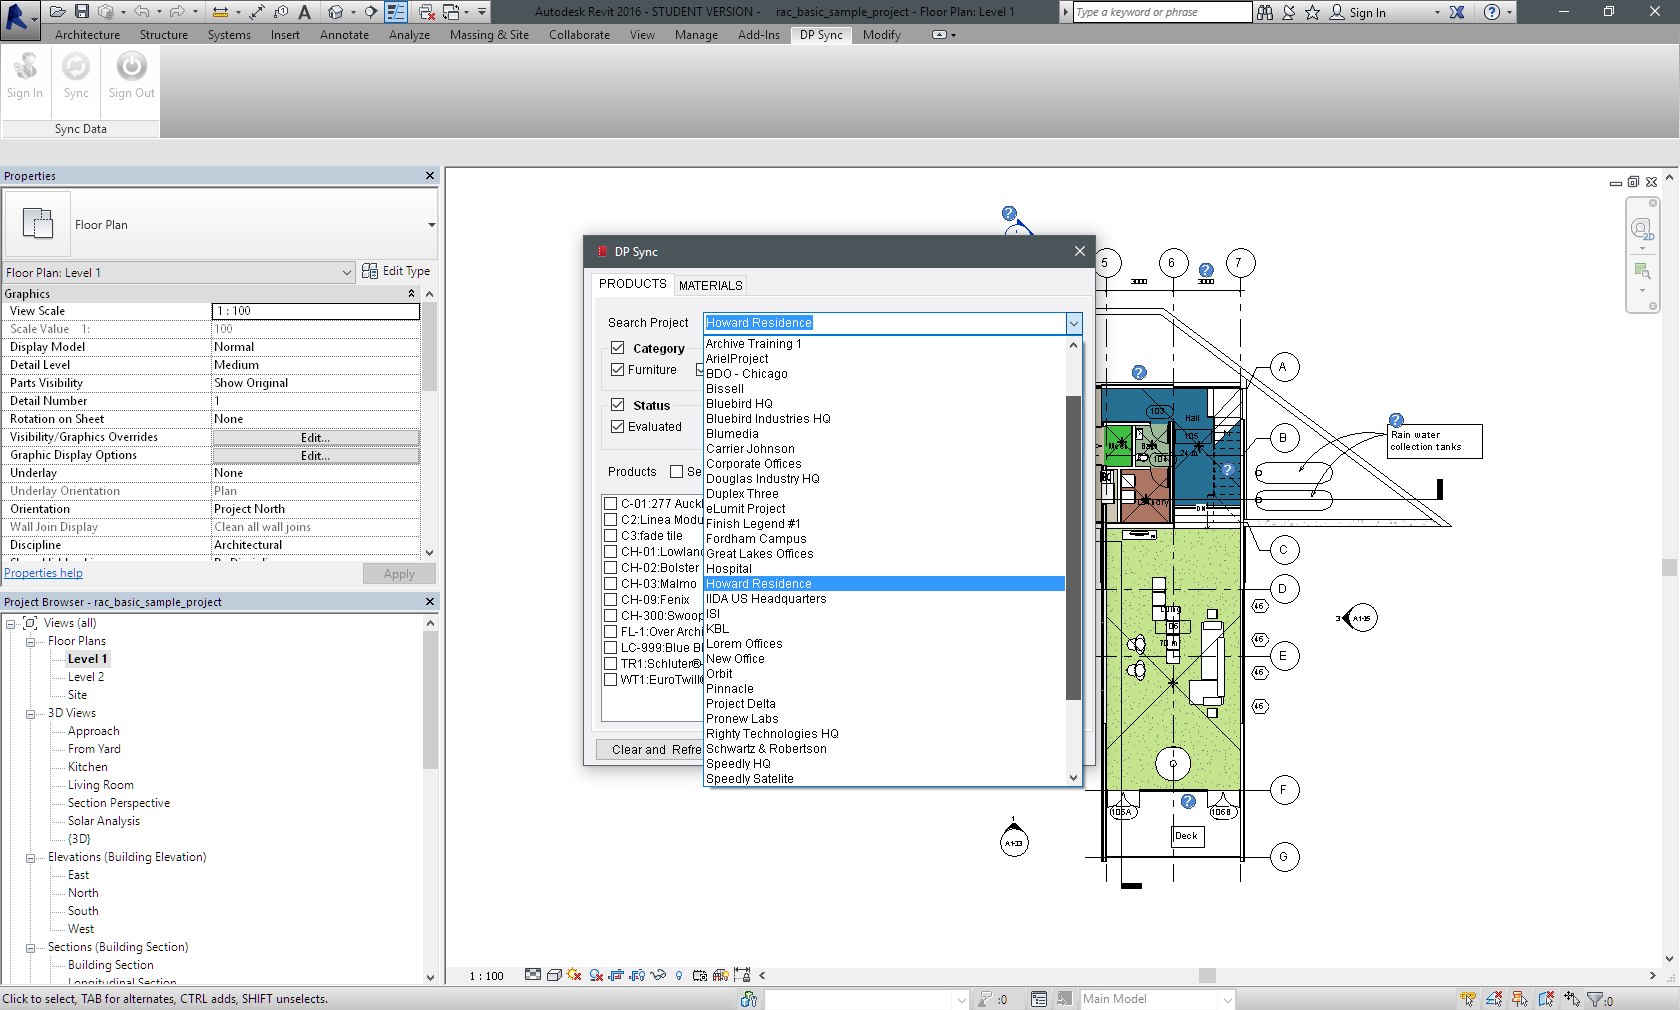Click the Switch Windows icon
The width and height of the screenshot is (1680, 1010).
click(452, 12)
